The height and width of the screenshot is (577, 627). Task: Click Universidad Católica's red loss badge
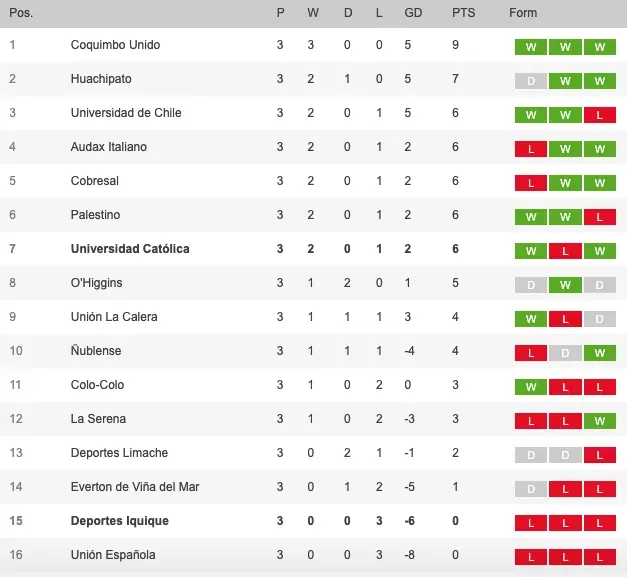565,250
